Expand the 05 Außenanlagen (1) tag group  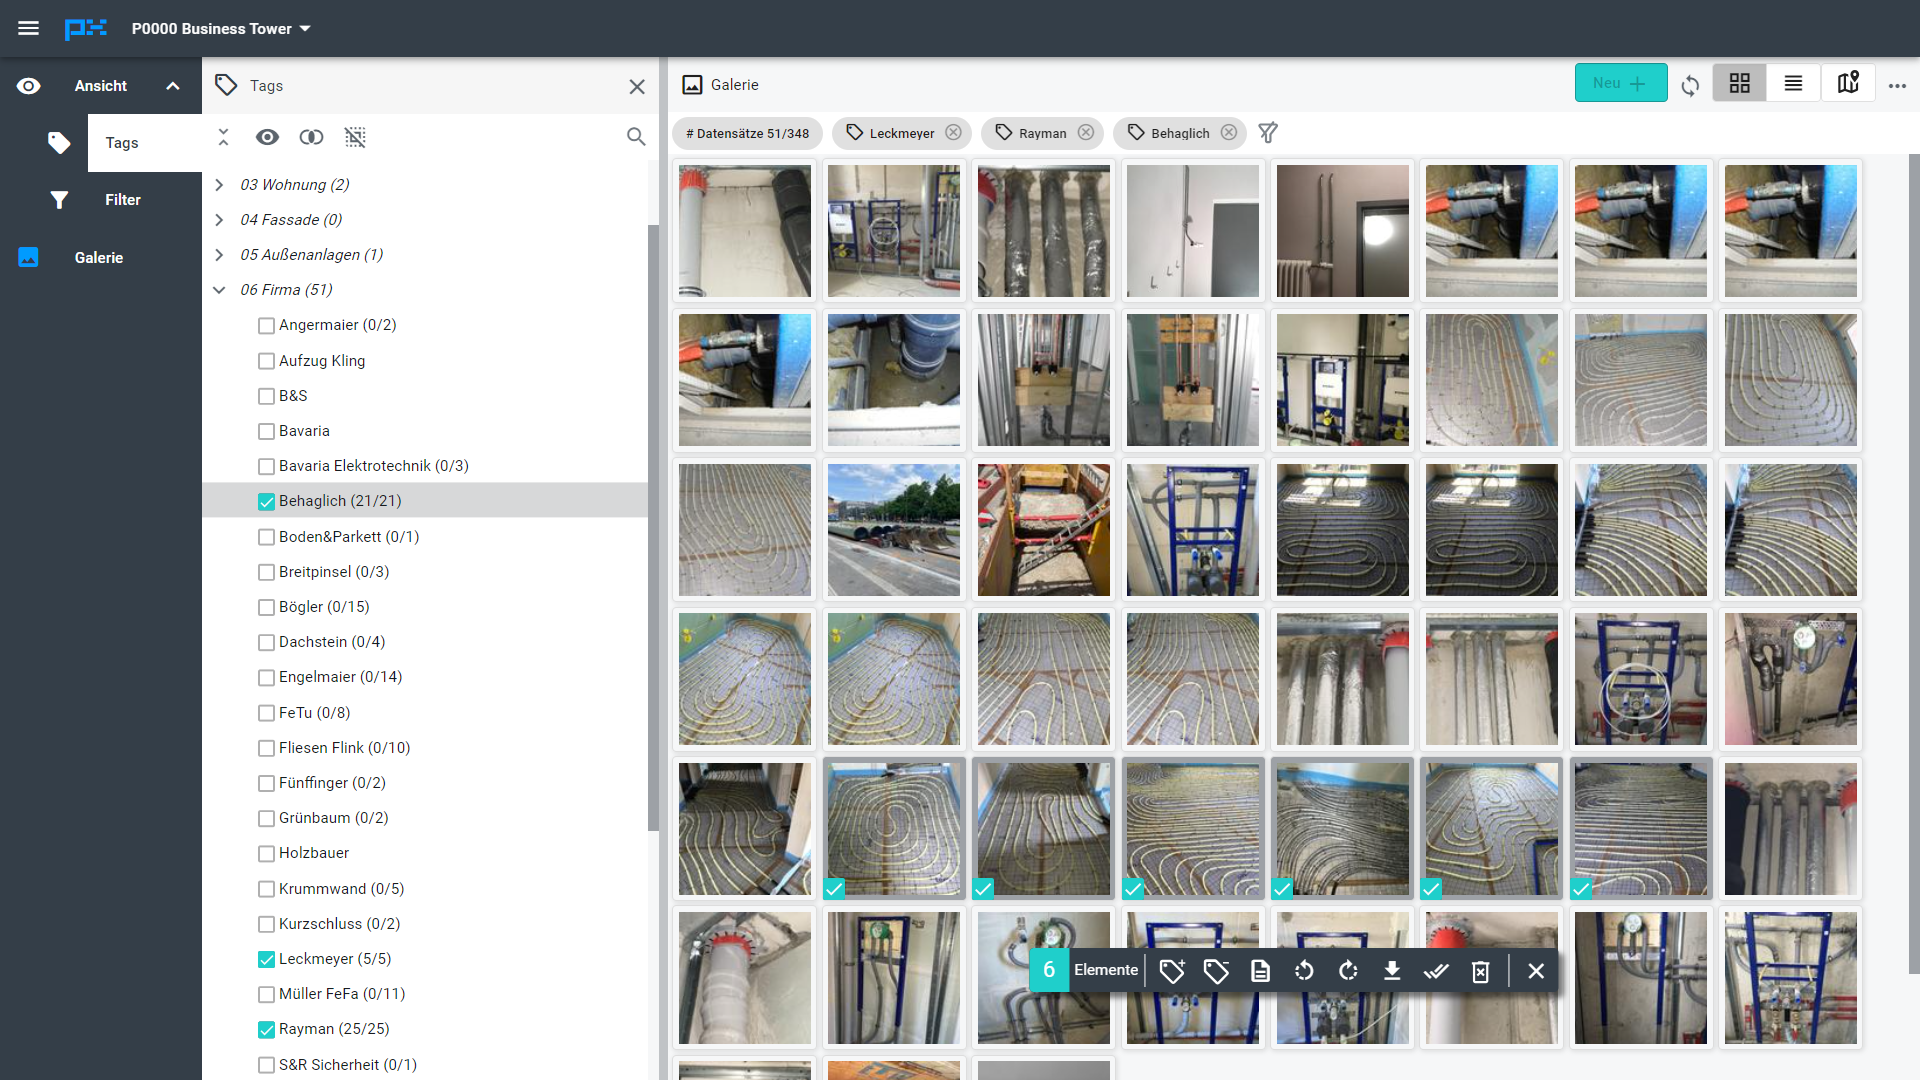click(219, 255)
